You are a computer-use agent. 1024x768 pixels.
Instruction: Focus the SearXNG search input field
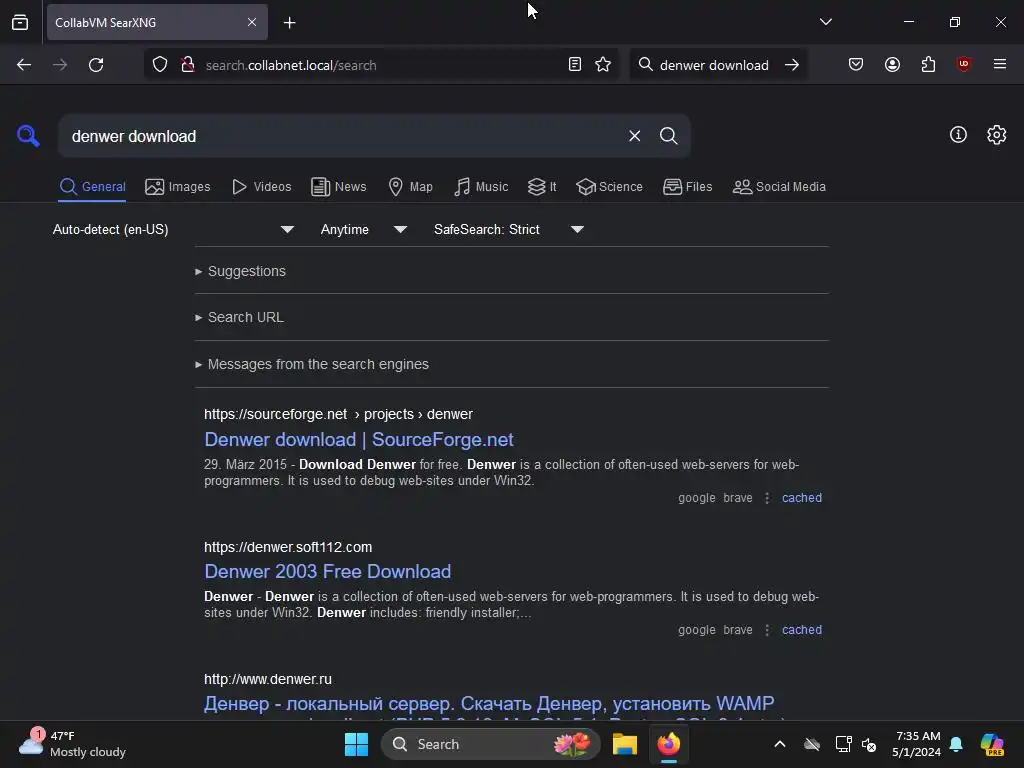(x=340, y=136)
